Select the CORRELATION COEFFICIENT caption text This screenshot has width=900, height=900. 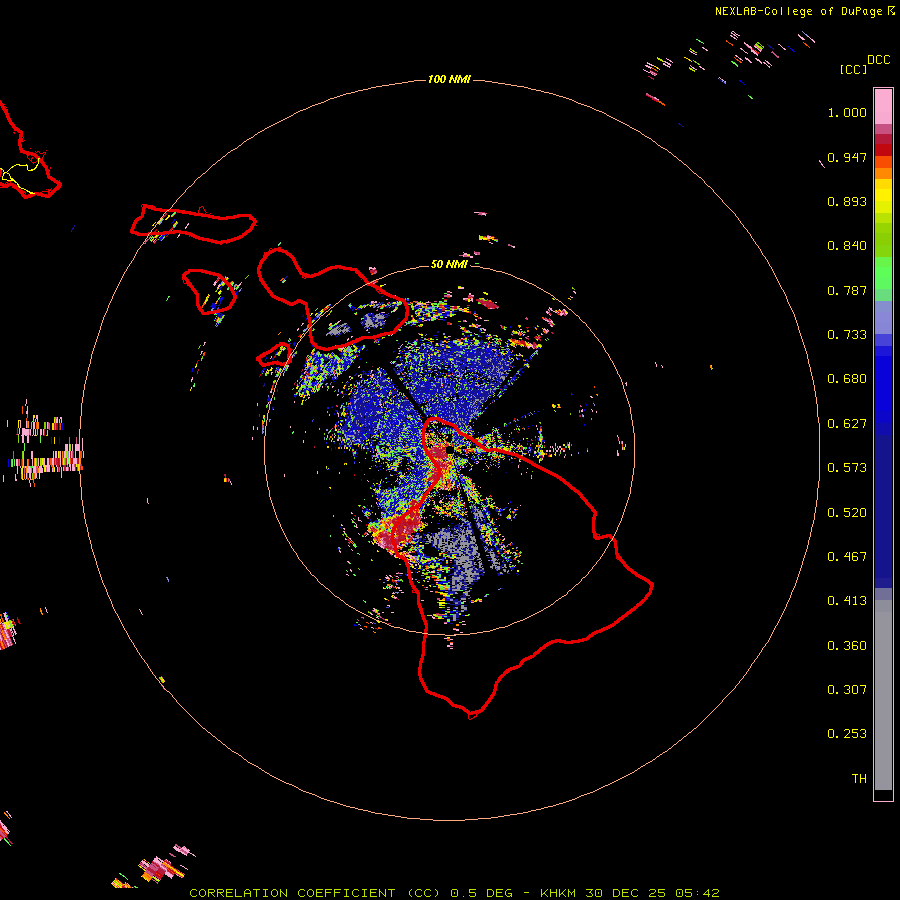tap(292, 893)
